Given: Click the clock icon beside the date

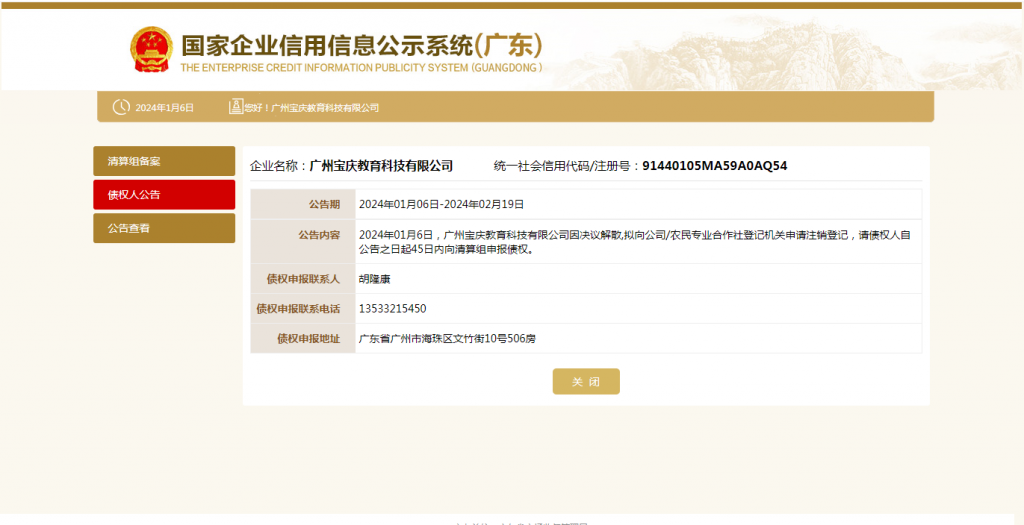Looking at the screenshot, I should (121, 107).
